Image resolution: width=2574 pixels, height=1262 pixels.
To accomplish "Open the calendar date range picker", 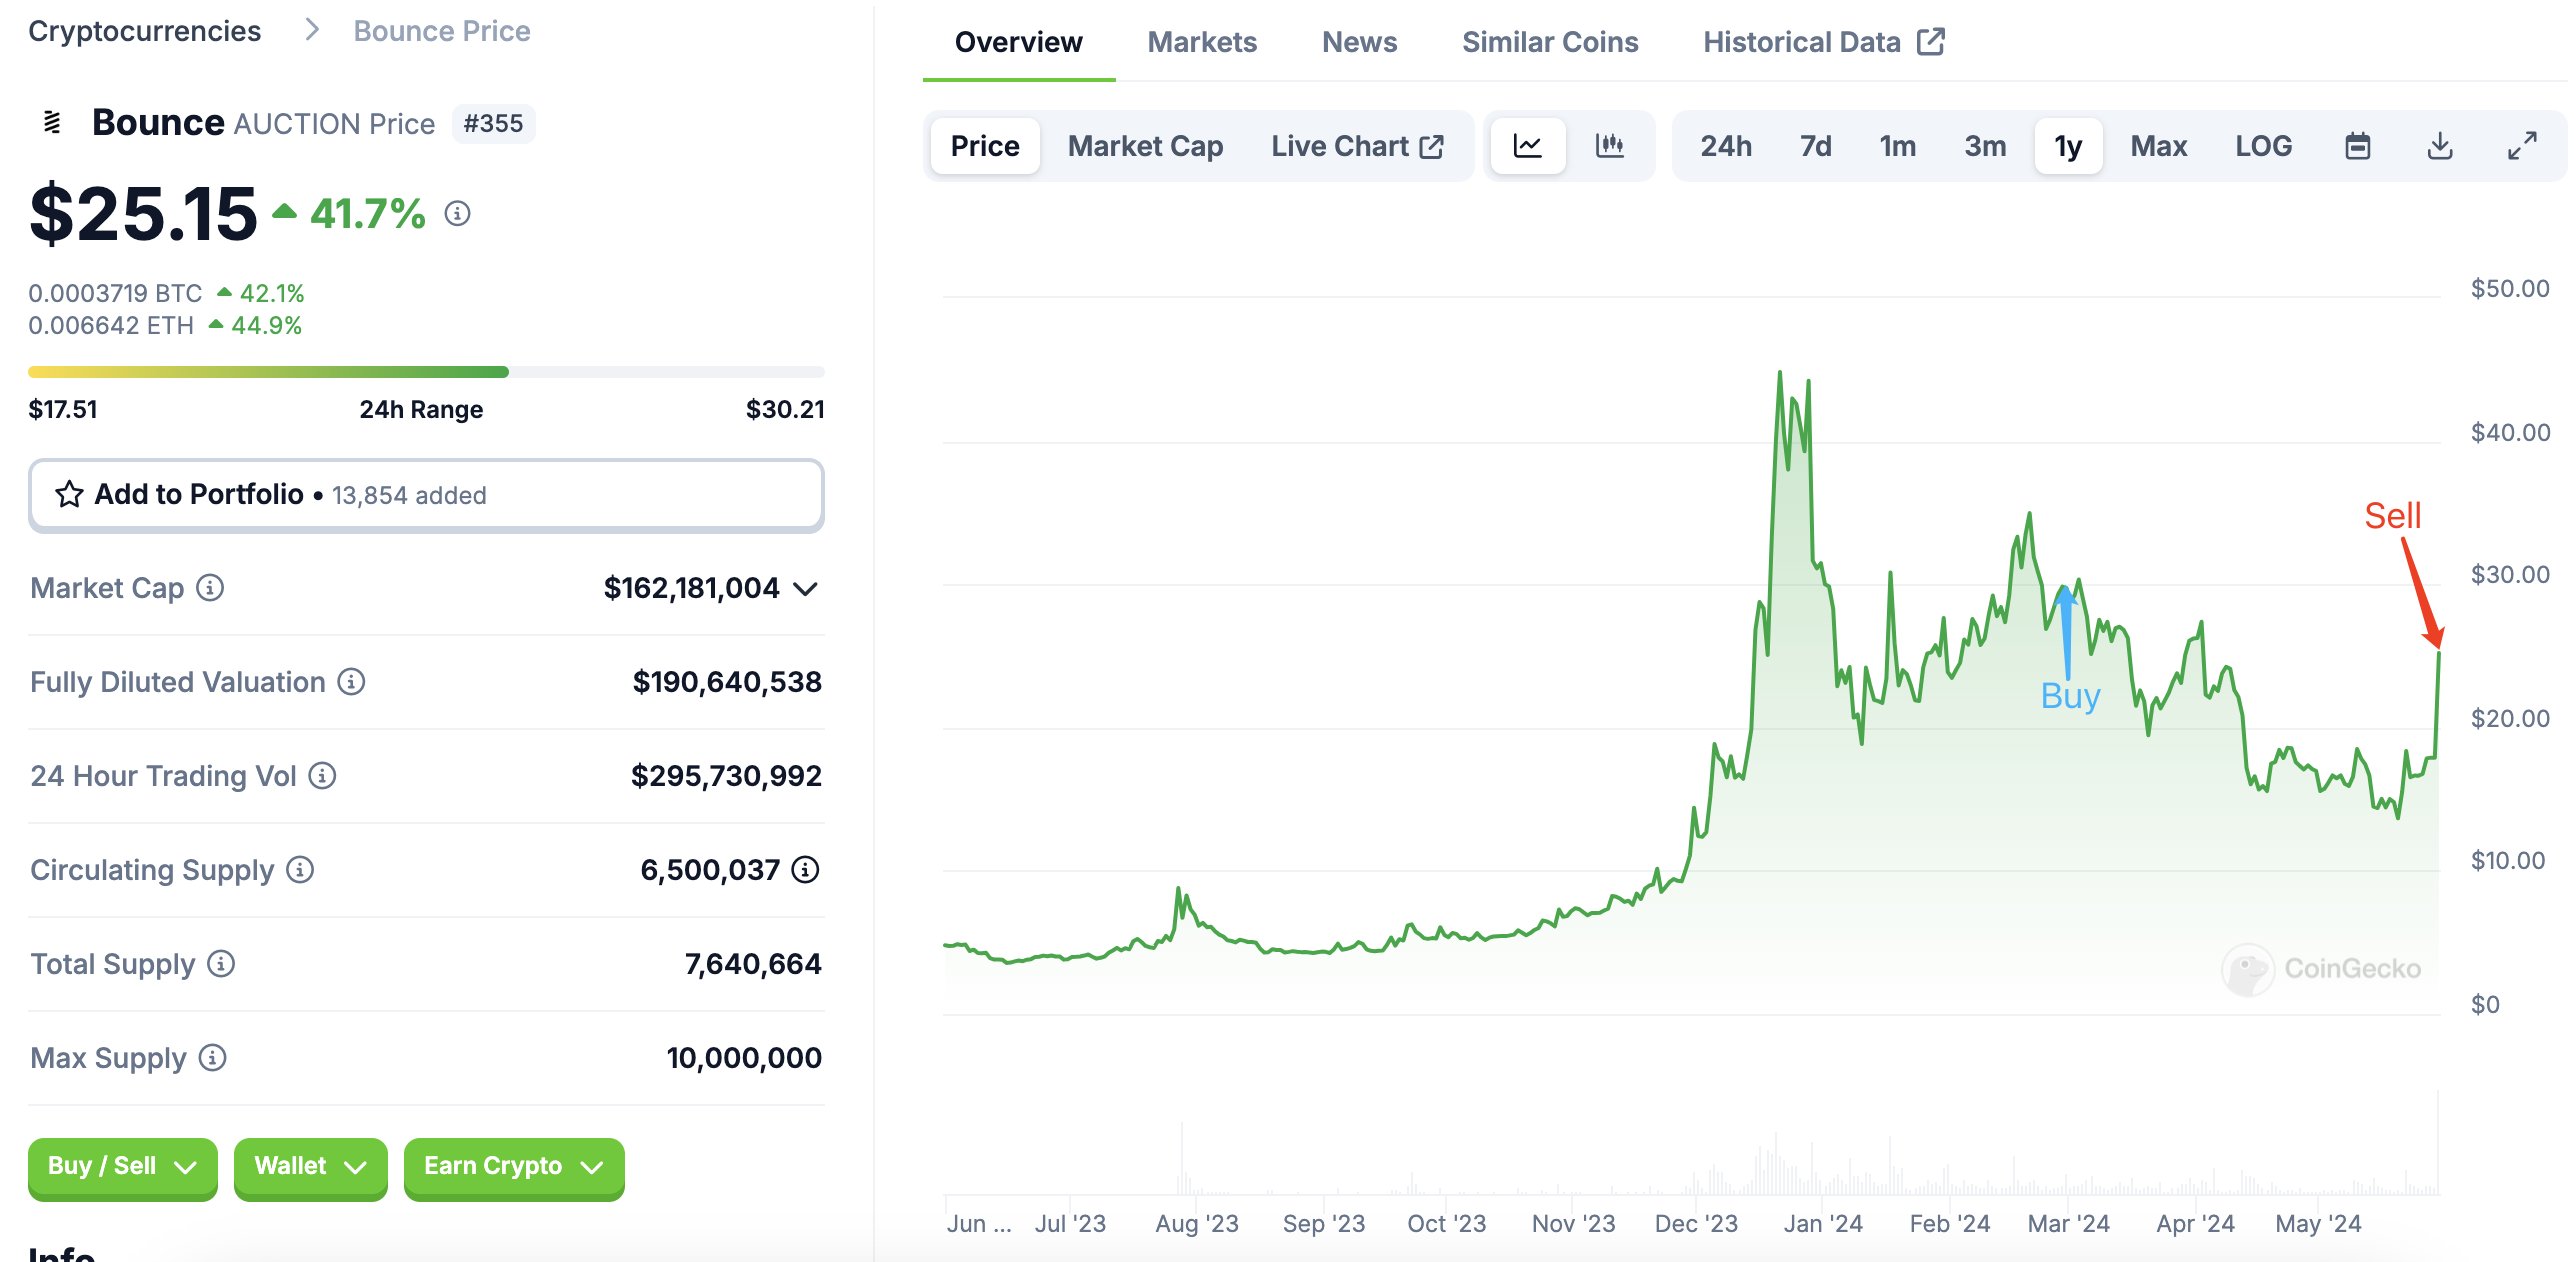I will (x=2357, y=146).
